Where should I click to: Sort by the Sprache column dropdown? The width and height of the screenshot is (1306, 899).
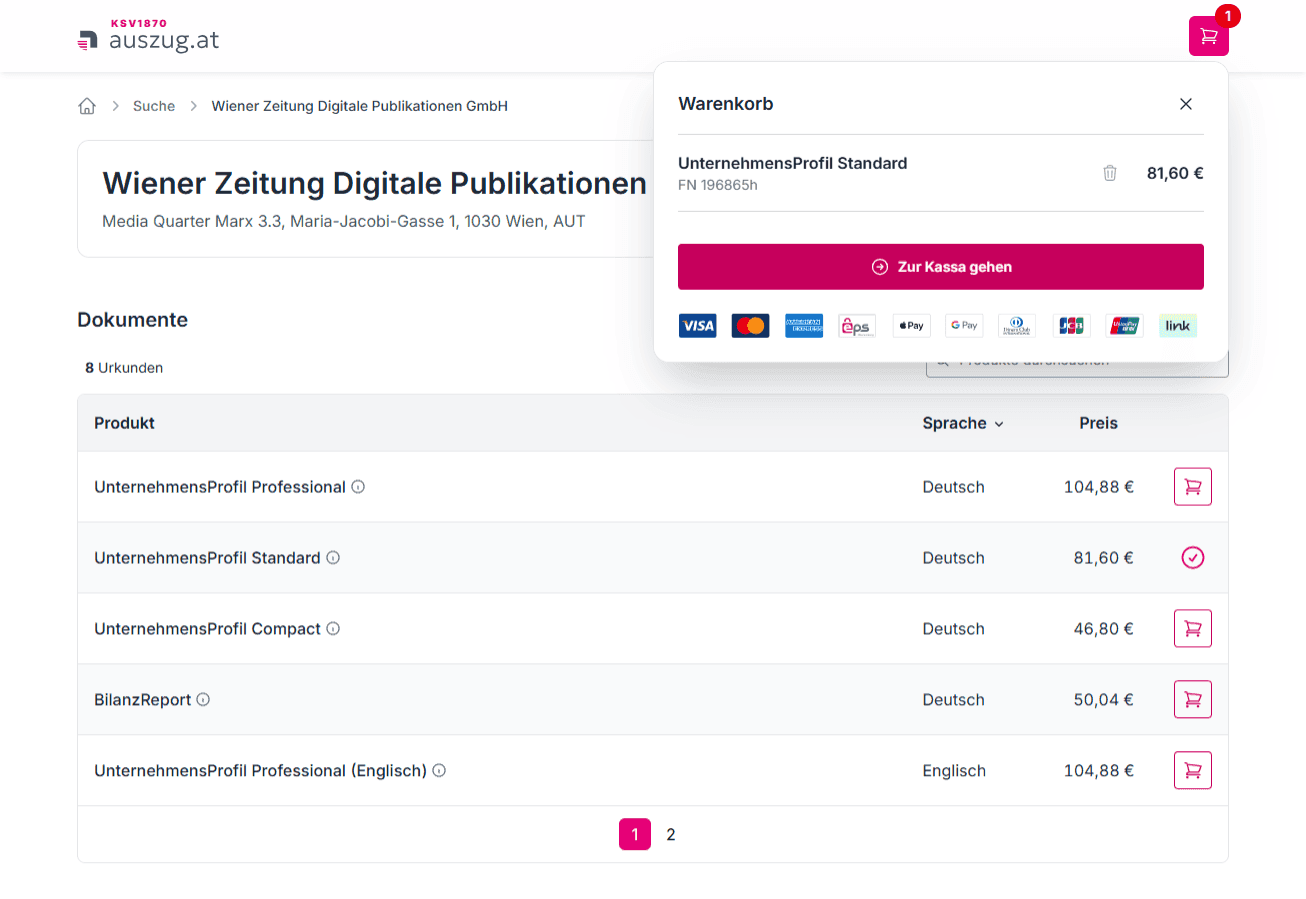(x=963, y=423)
